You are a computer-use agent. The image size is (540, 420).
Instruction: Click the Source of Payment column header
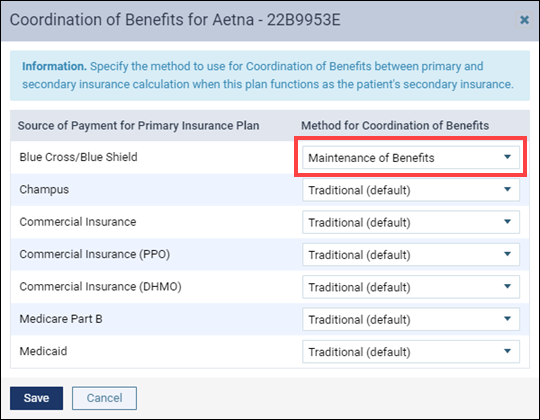pos(138,126)
